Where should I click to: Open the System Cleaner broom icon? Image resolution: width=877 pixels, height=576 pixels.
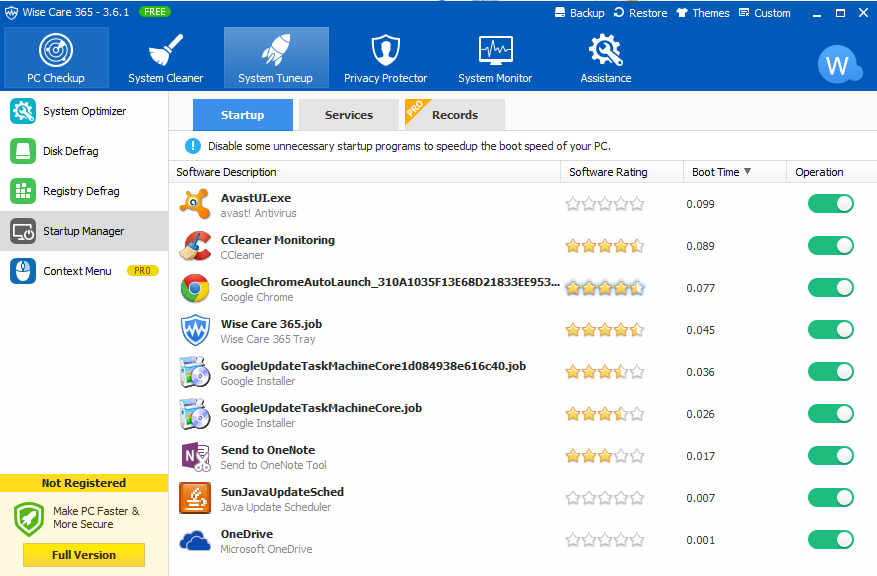coord(166,50)
